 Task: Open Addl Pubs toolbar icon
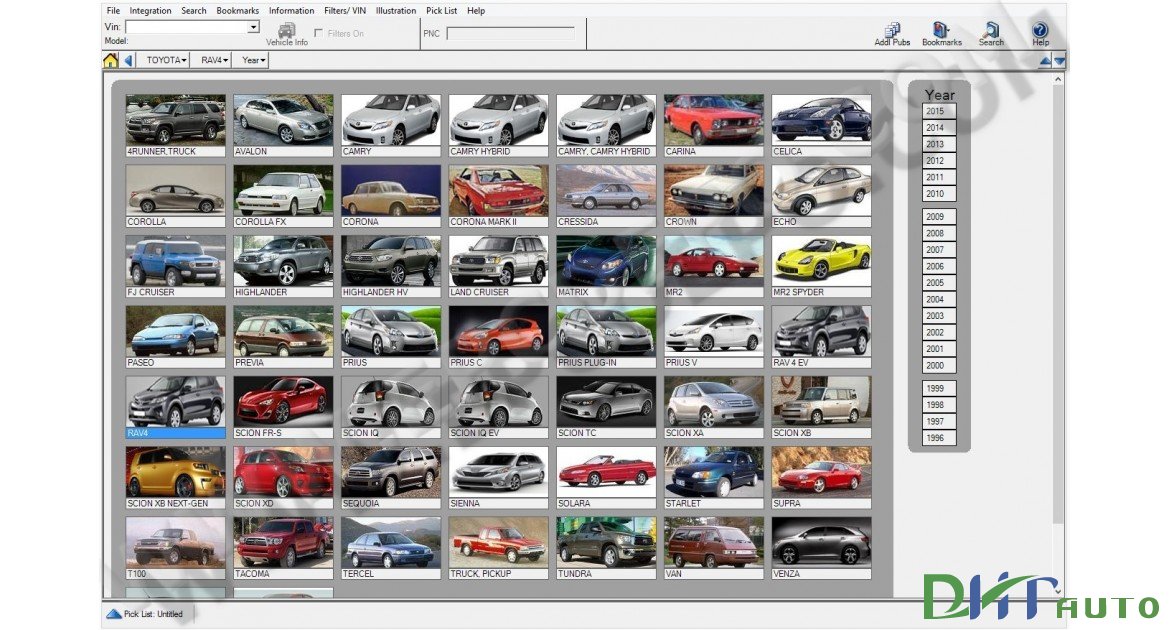coord(892,34)
